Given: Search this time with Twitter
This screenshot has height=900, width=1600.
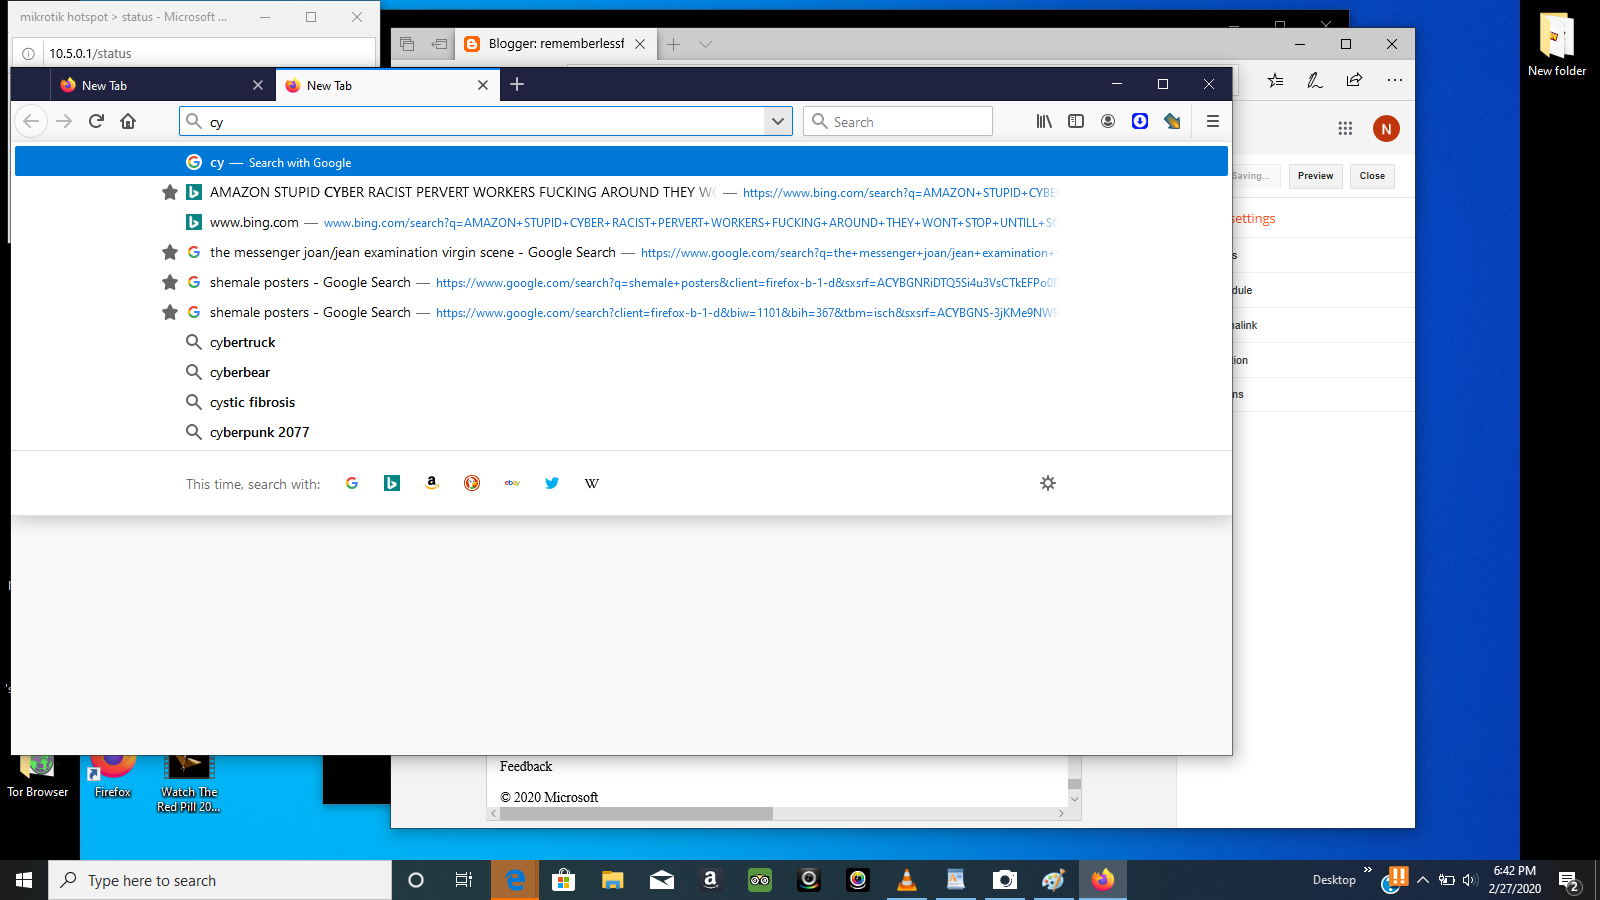Looking at the screenshot, I should click(x=552, y=483).
